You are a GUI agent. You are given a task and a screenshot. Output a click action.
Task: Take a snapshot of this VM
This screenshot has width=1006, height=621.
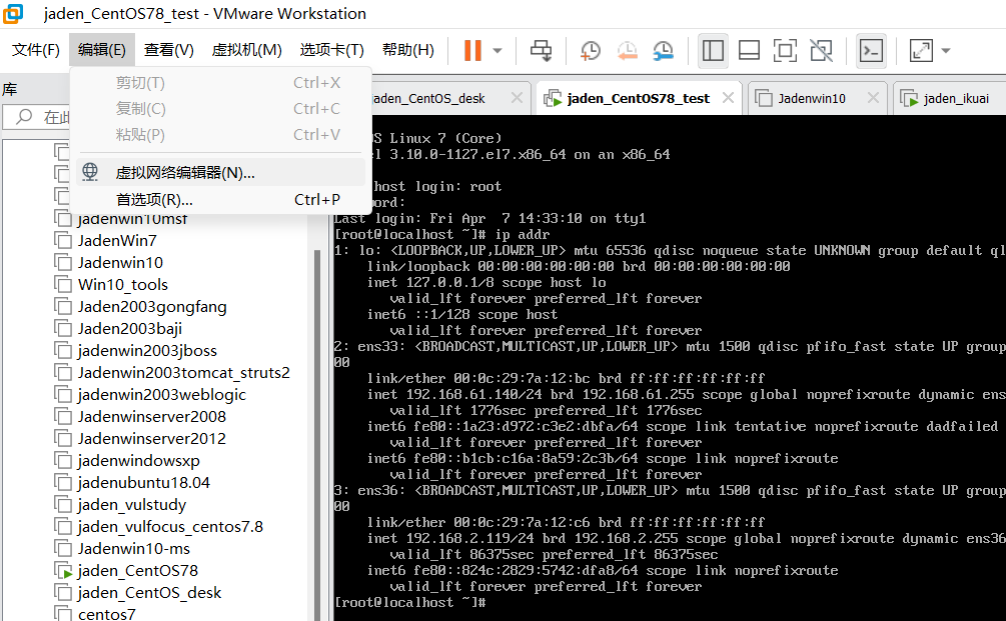[590, 50]
